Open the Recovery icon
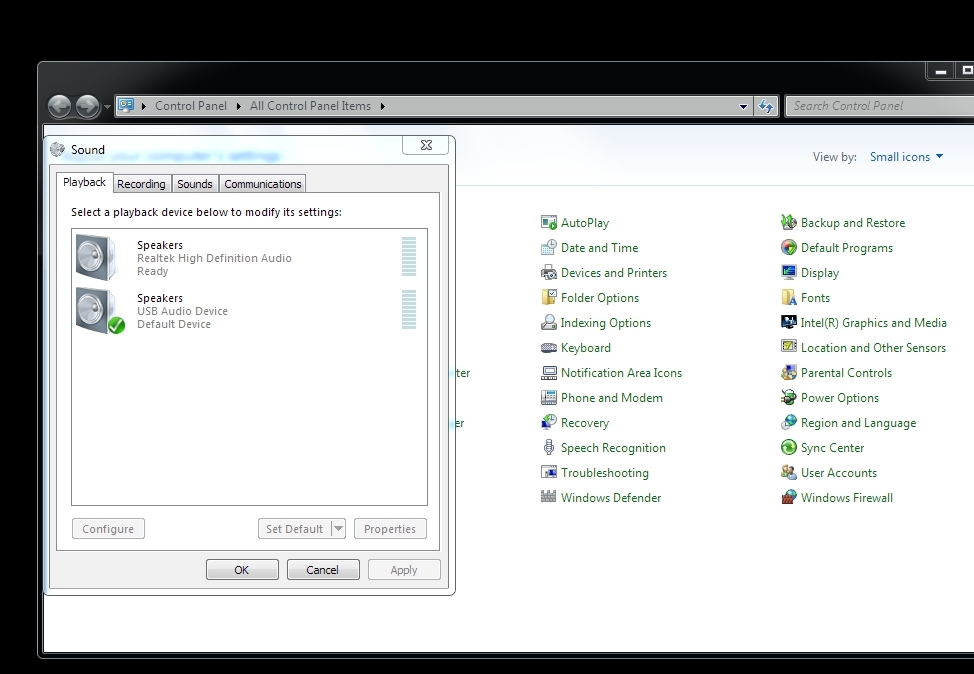This screenshot has width=974, height=674. pos(548,422)
